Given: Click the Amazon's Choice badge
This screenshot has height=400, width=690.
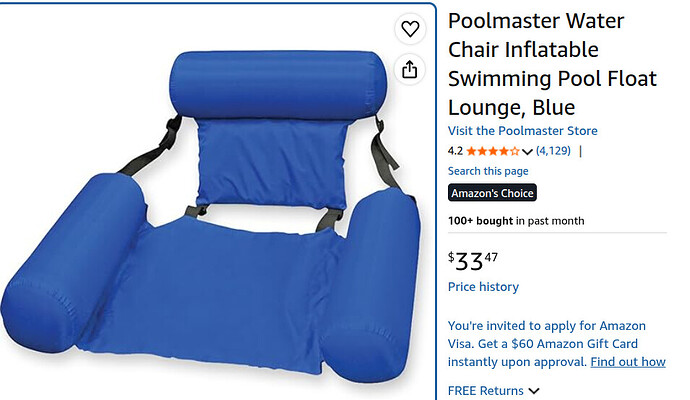Looking at the screenshot, I should coord(492,193).
